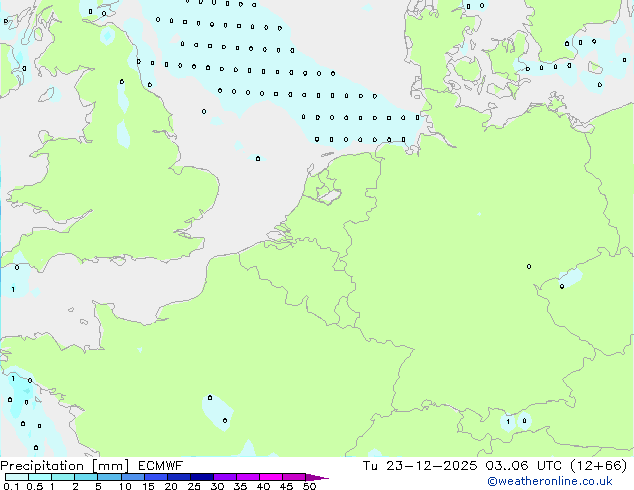Click the '10' legend value
This screenshot has width=634, height=490.
click(x=125, y=486)
